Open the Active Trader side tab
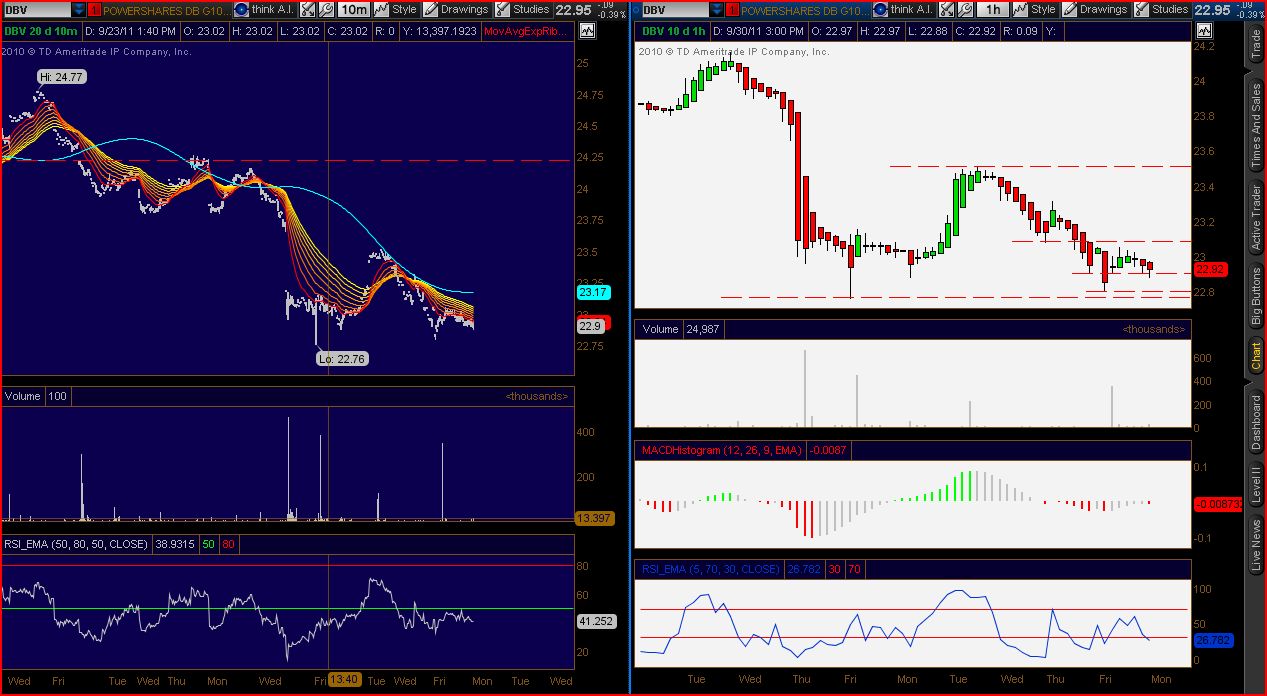 (1256, 218)
